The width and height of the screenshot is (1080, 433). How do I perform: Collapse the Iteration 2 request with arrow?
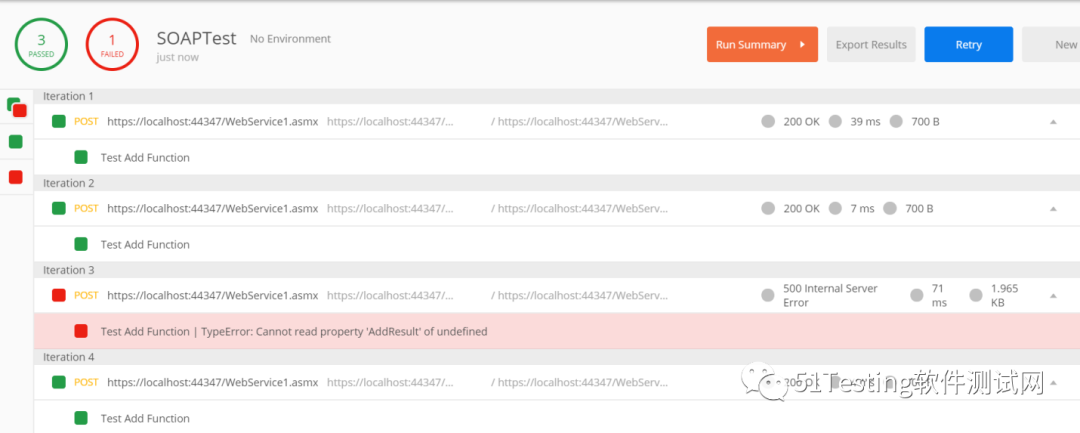pos(1052,209)
